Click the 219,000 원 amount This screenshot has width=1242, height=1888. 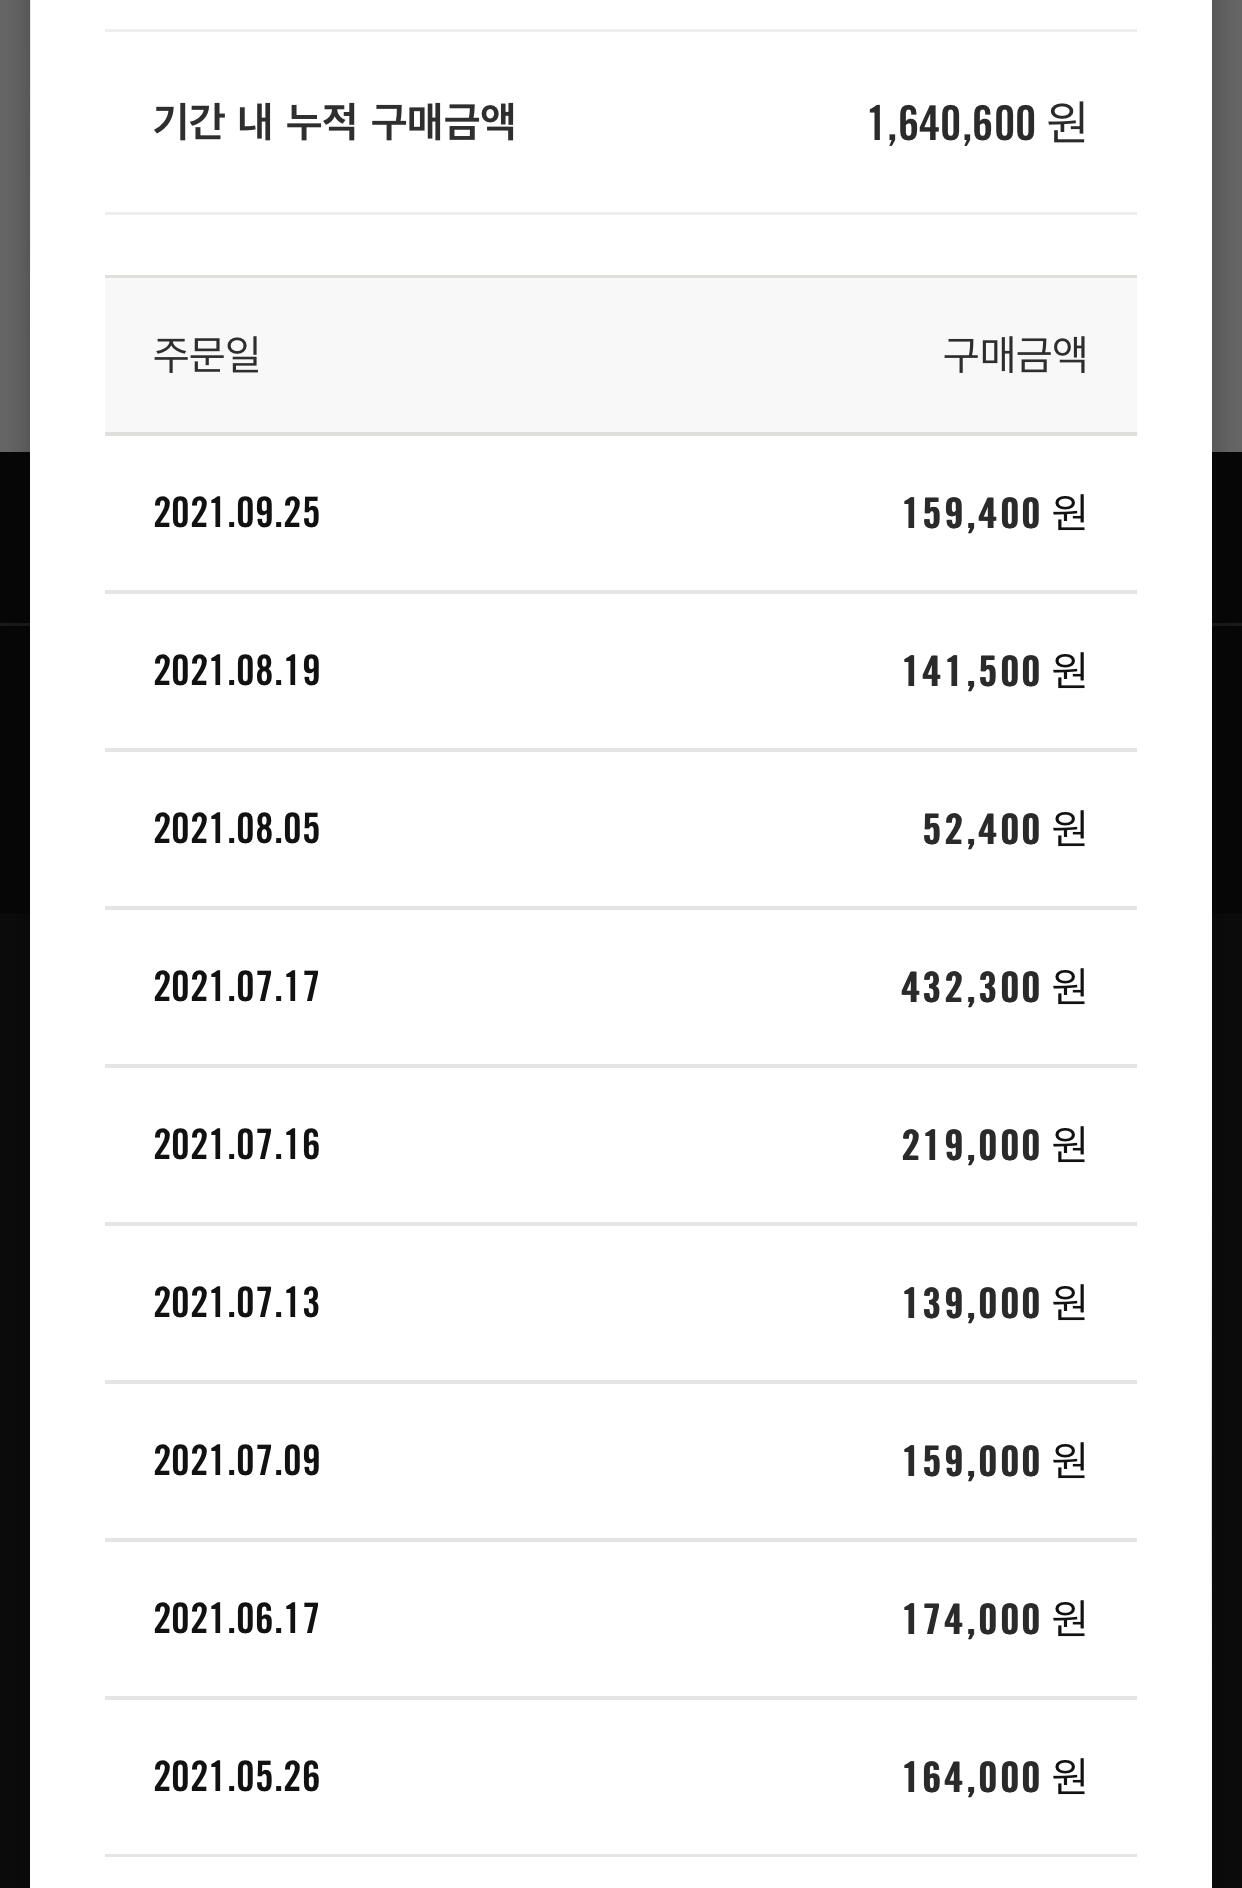(x=994, y=1145)
